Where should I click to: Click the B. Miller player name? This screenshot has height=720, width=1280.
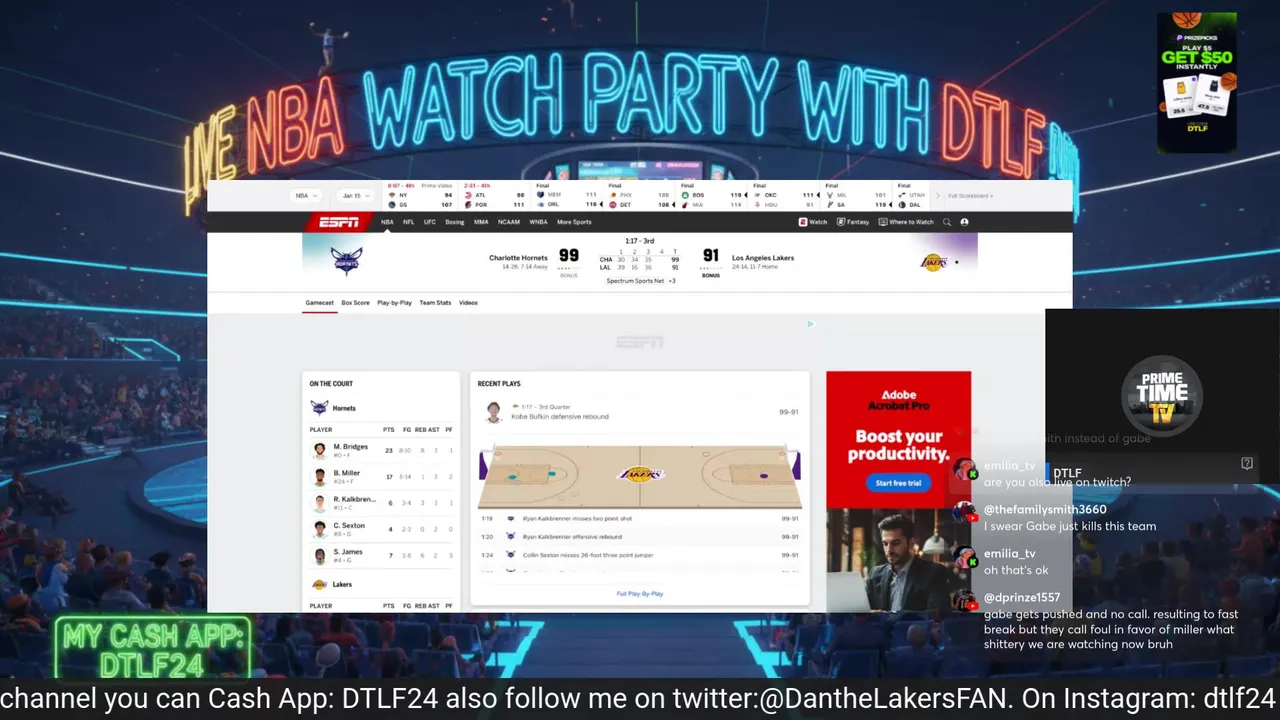[x=347, y=473]
